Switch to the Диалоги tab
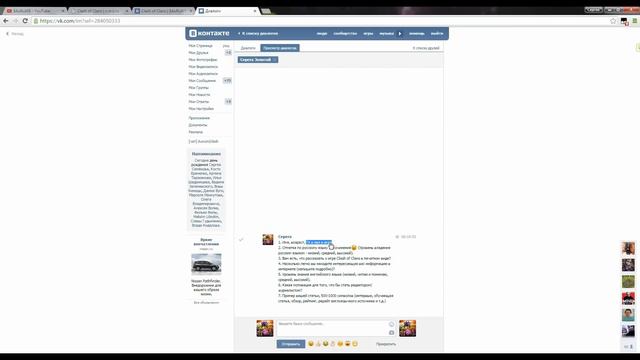640x360 pixels. click(248, 48)
